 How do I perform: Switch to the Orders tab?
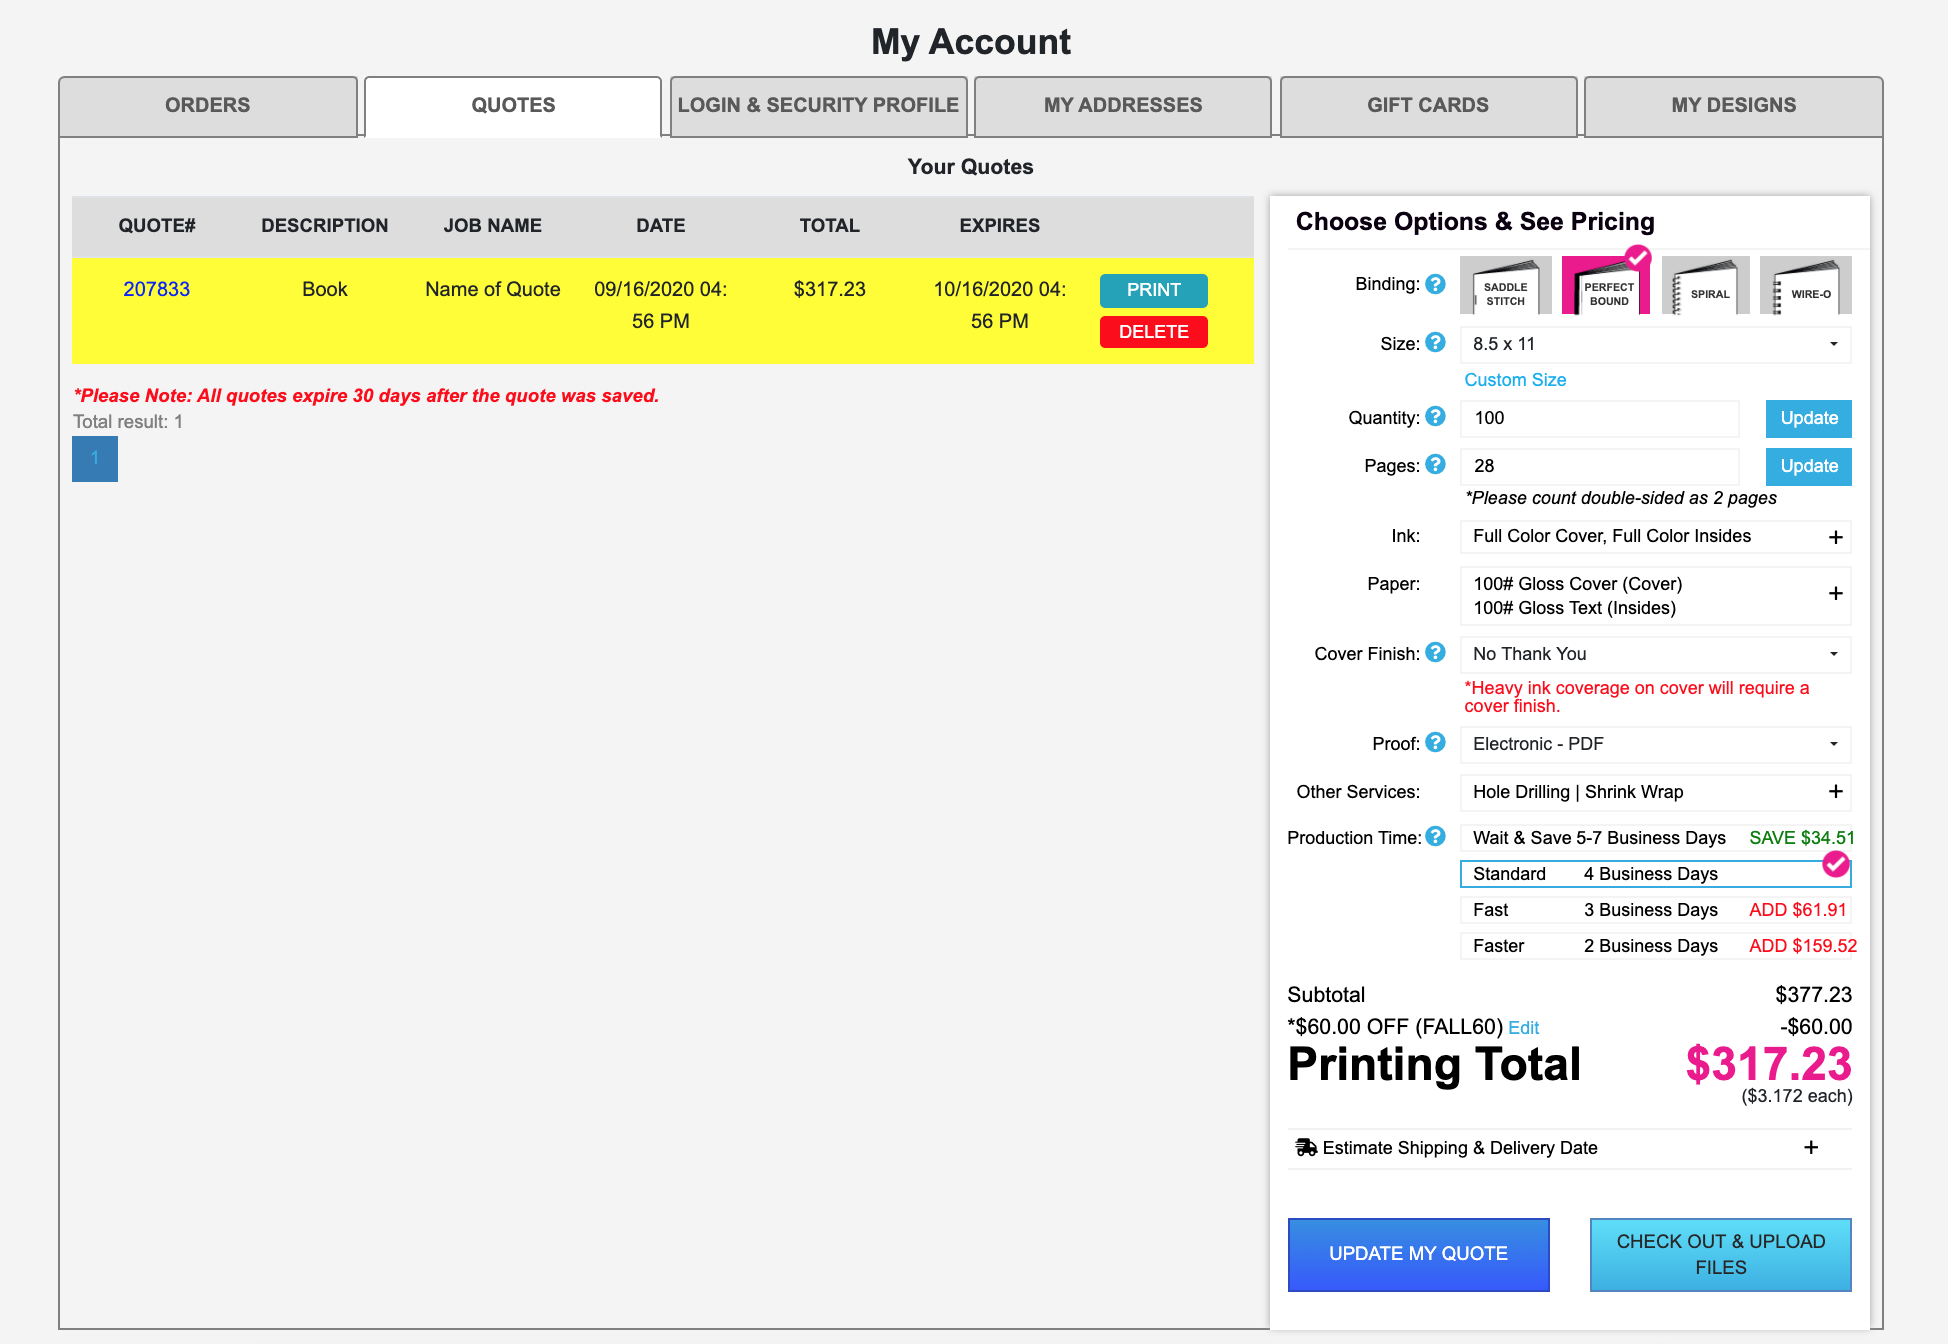coord(208,106)
